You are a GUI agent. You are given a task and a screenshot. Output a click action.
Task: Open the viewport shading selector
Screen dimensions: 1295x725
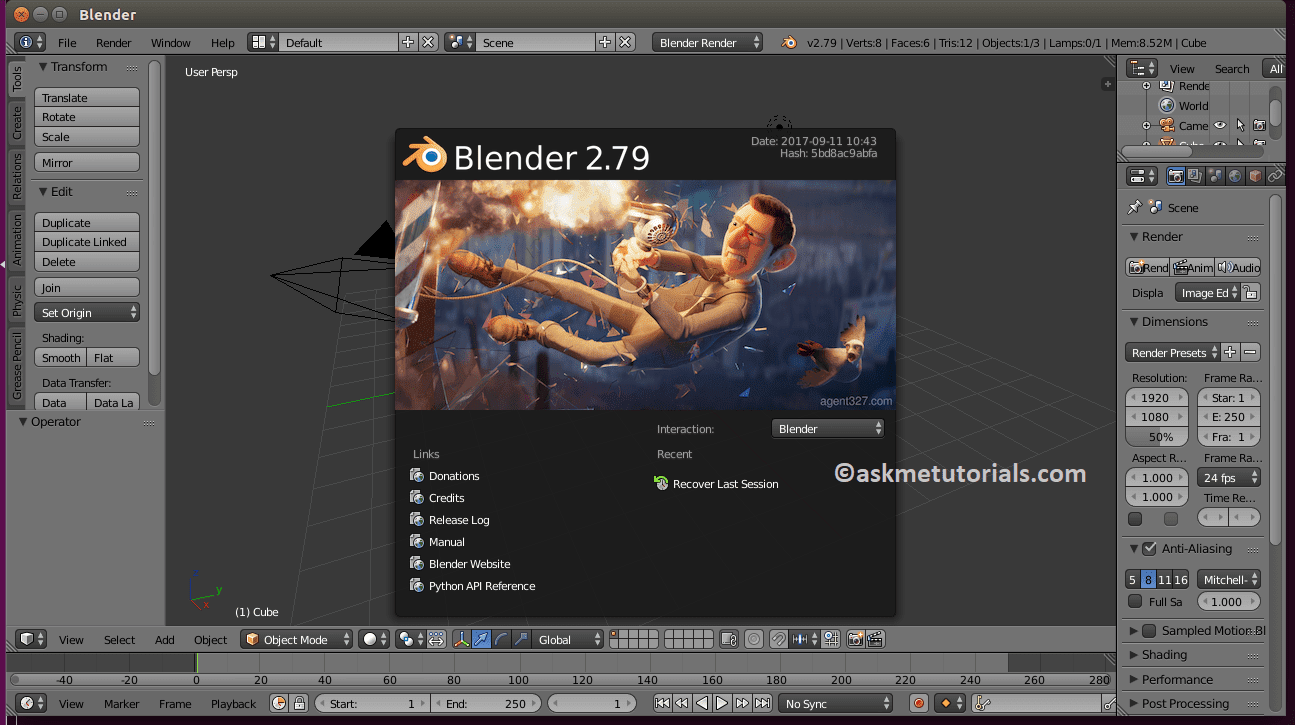click(374, 639)
